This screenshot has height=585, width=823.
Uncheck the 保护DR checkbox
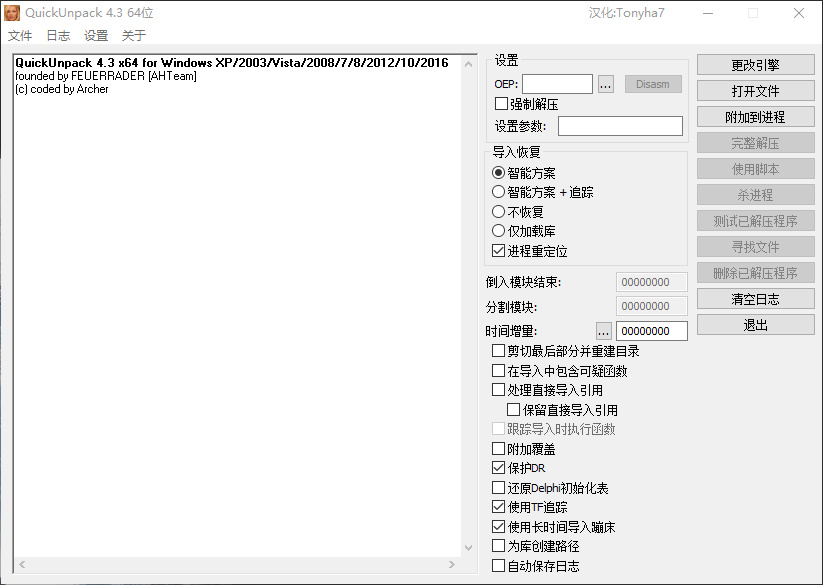pyautogui.click(x=498, y=467)
